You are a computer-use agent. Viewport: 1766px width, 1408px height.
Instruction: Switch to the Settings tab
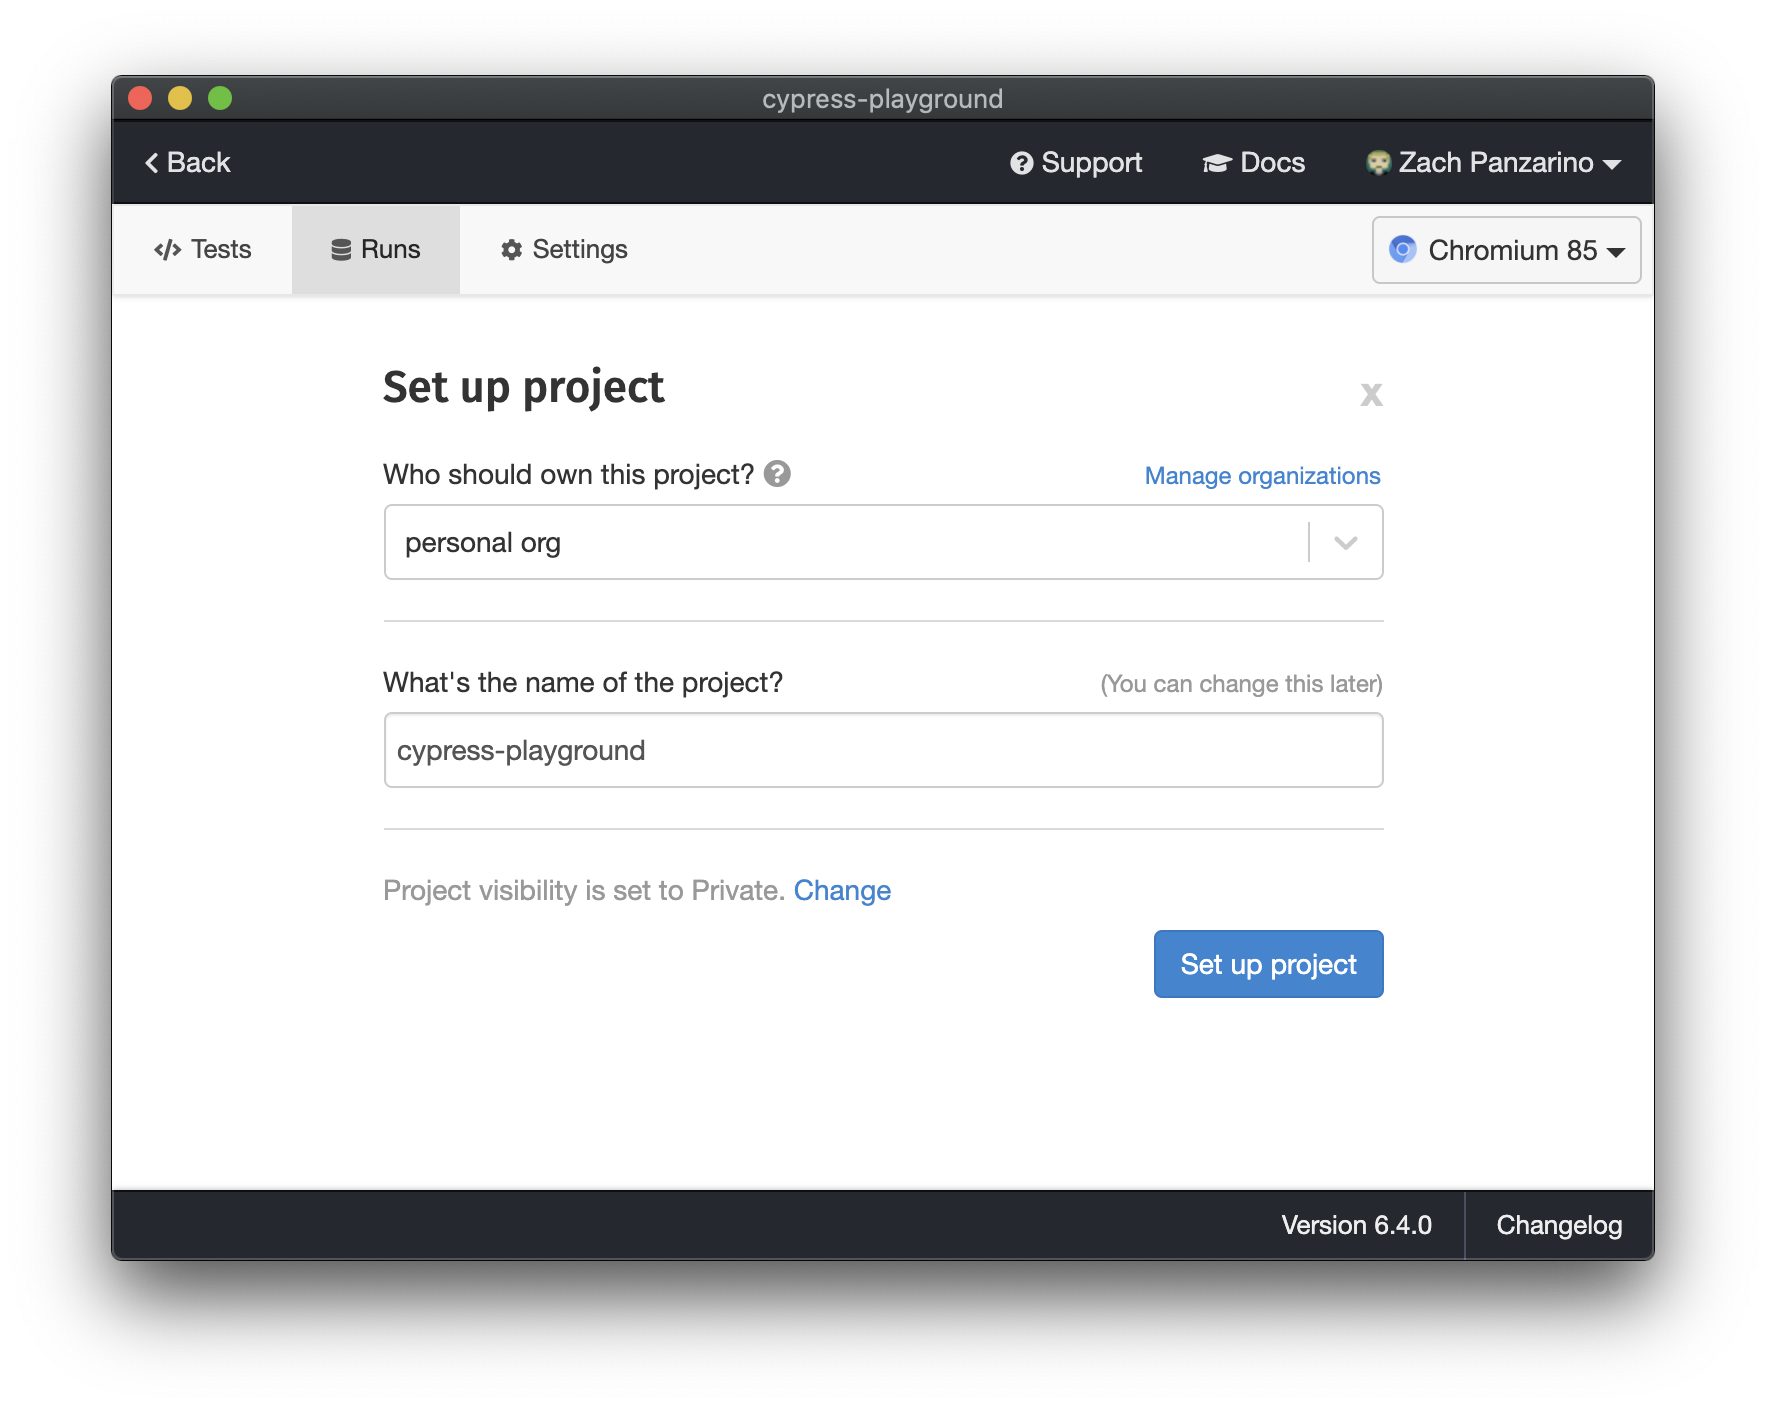564,250
